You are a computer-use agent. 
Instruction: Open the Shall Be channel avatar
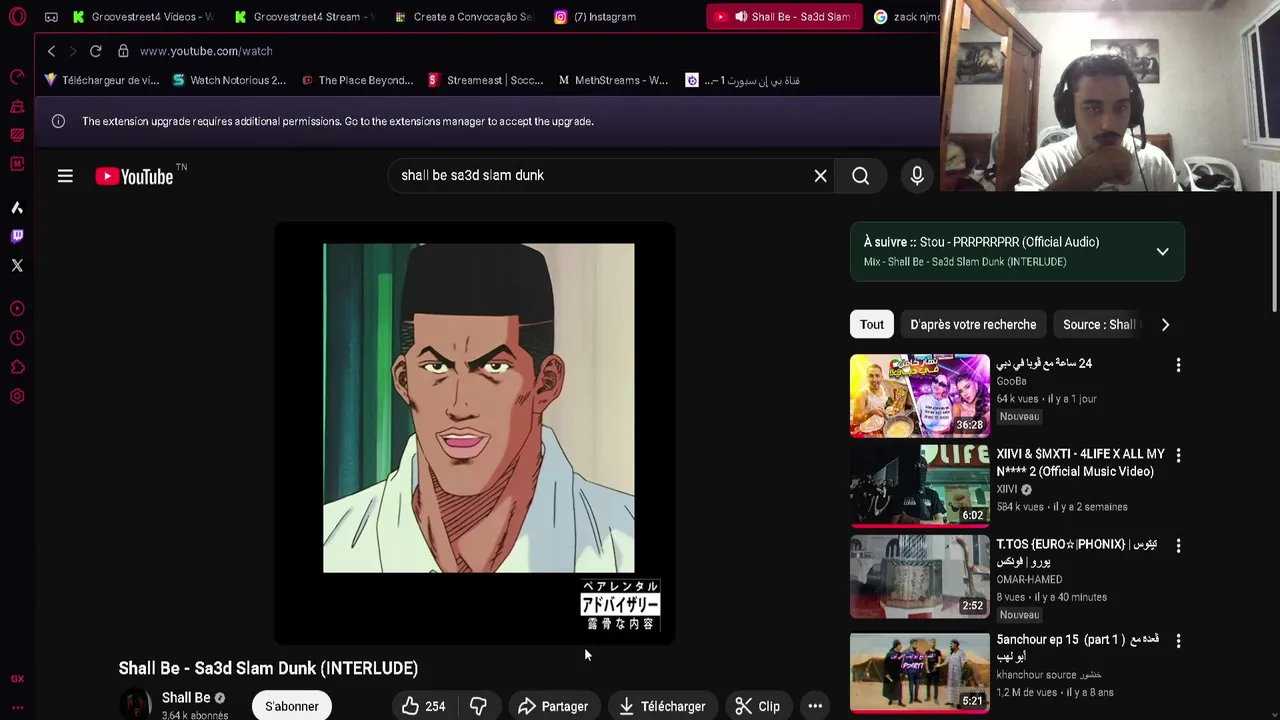pos(135,705)
